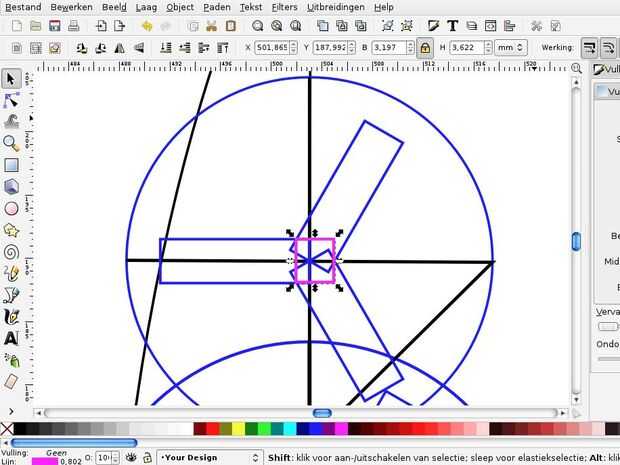Open the Your Design layer dropdown
Screen dimensions: 620x465
coord(210,457)
